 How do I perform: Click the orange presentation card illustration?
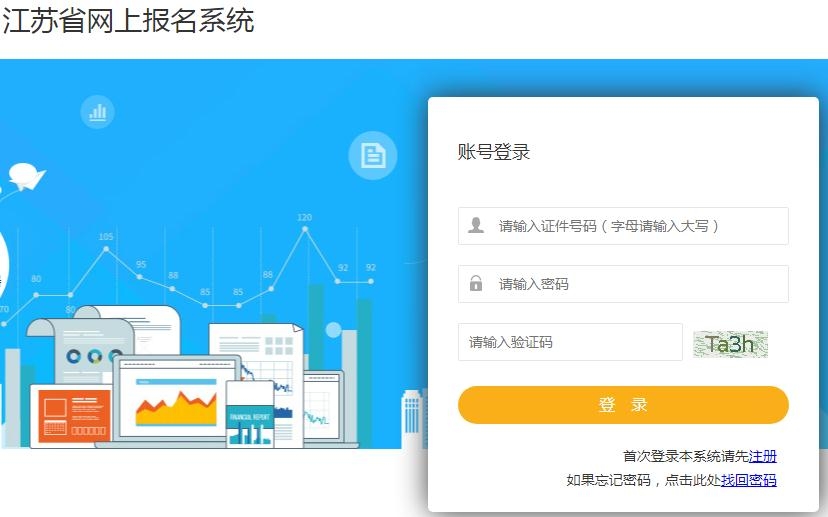pyautogui.click(x=73, y=417)
